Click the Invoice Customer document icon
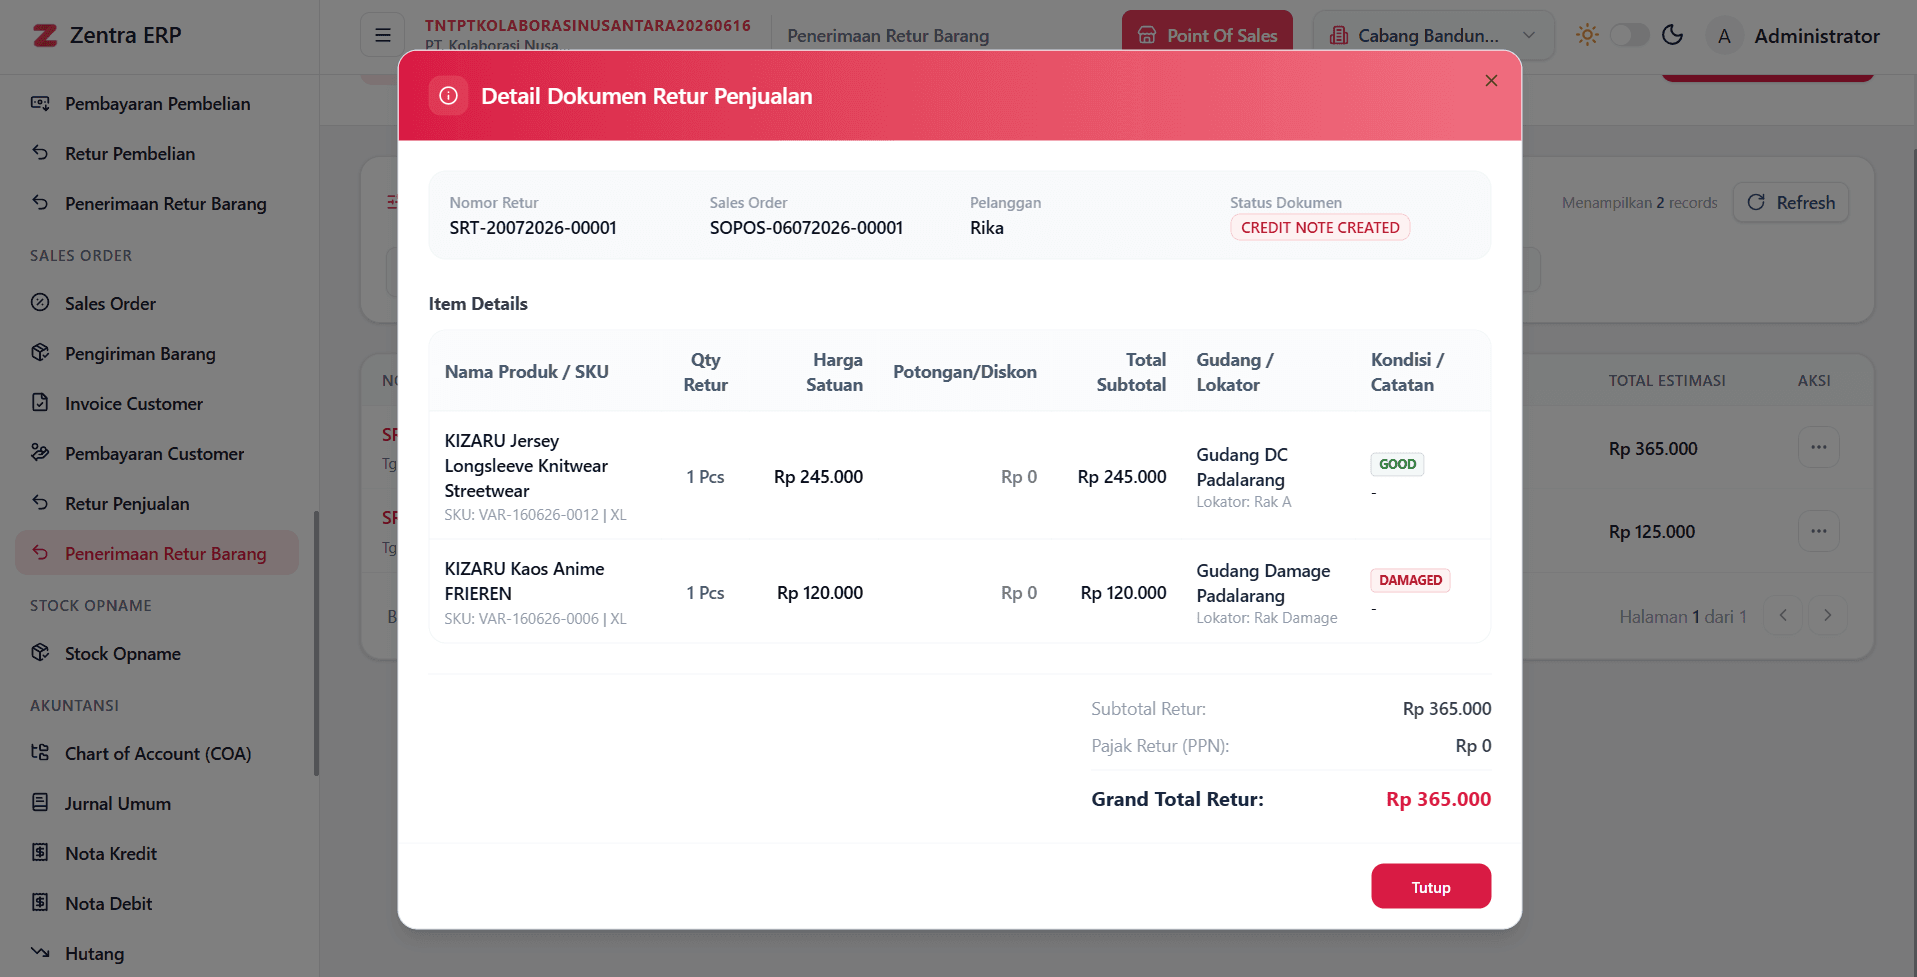Viewport: 1917px width, 977px height. [x=40, y=403]
